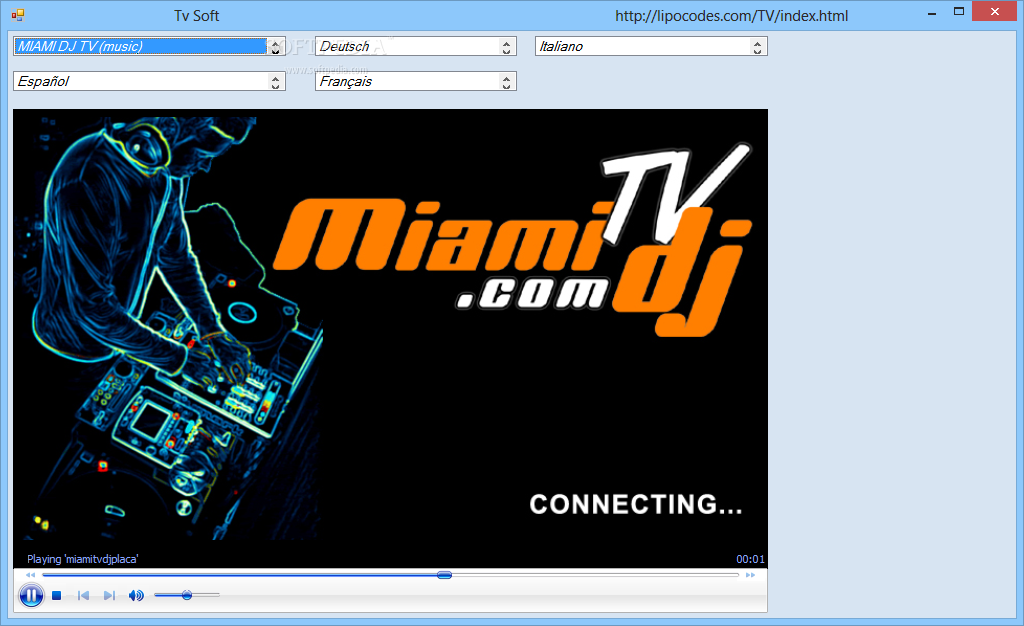This screenshot has width=1024, height=626.
Task: Open the Italiano channel list
Action: coord(651,46)
